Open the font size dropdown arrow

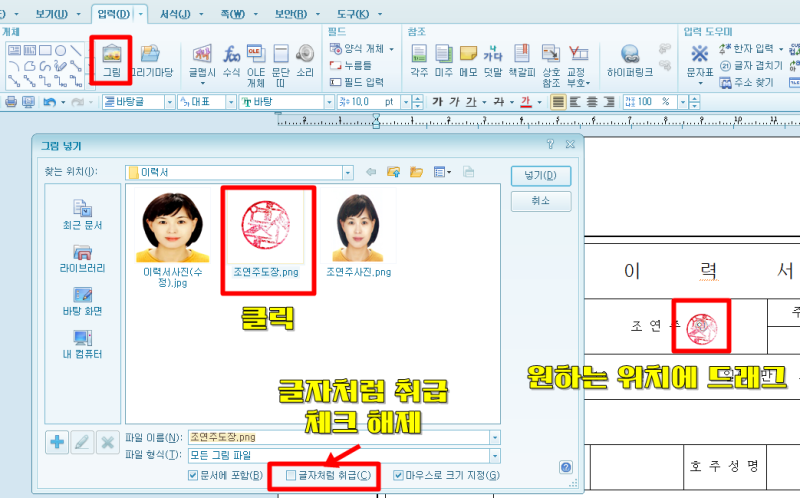(406, 102)
